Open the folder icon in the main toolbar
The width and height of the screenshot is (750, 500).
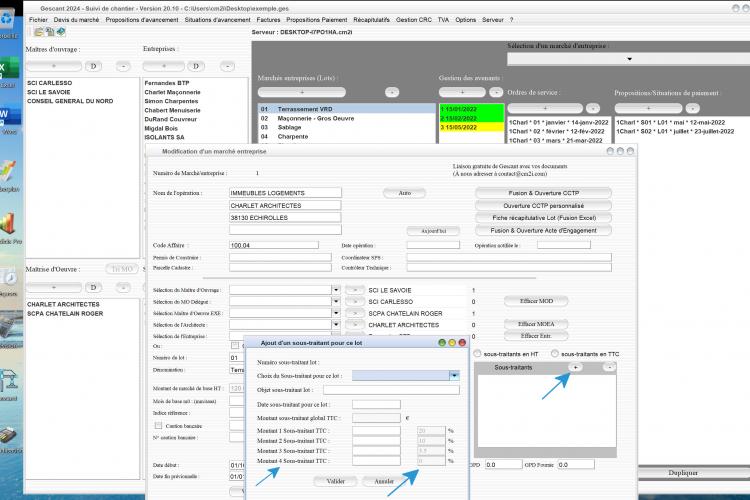[39, 32]
